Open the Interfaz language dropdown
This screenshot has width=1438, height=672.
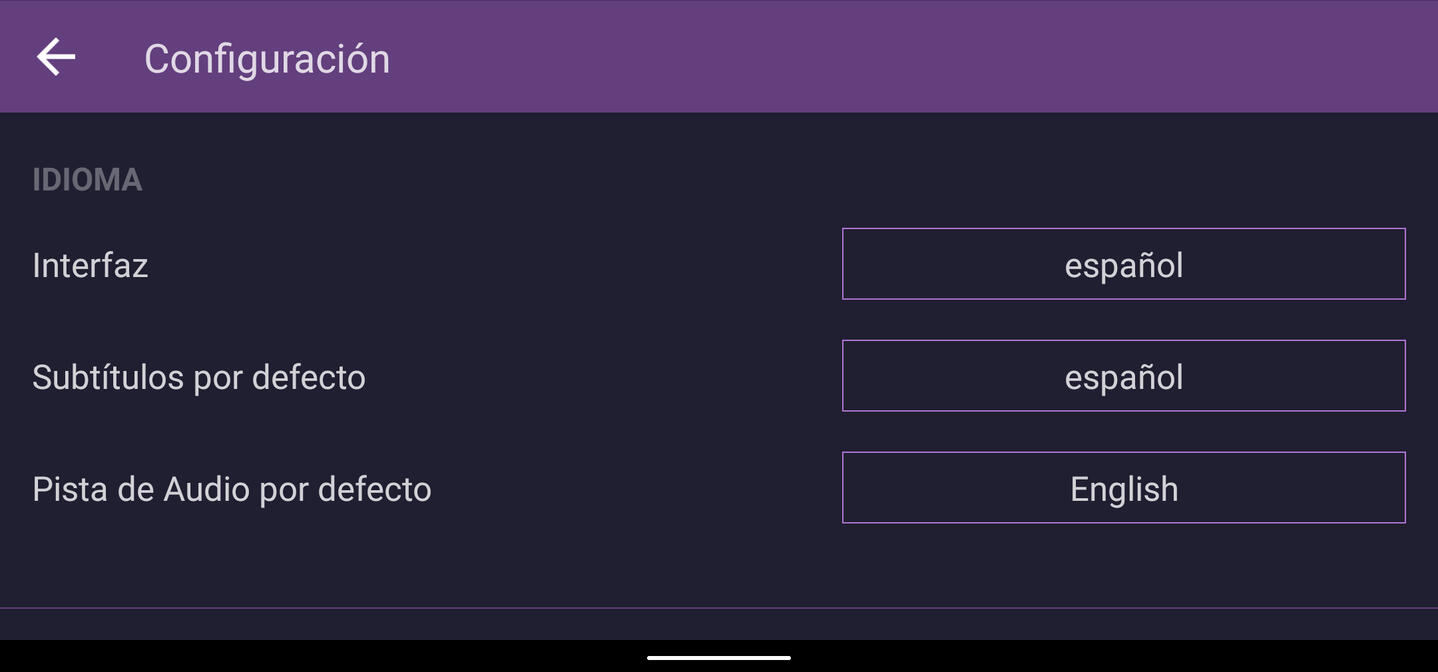click(x=1123, y=264)
